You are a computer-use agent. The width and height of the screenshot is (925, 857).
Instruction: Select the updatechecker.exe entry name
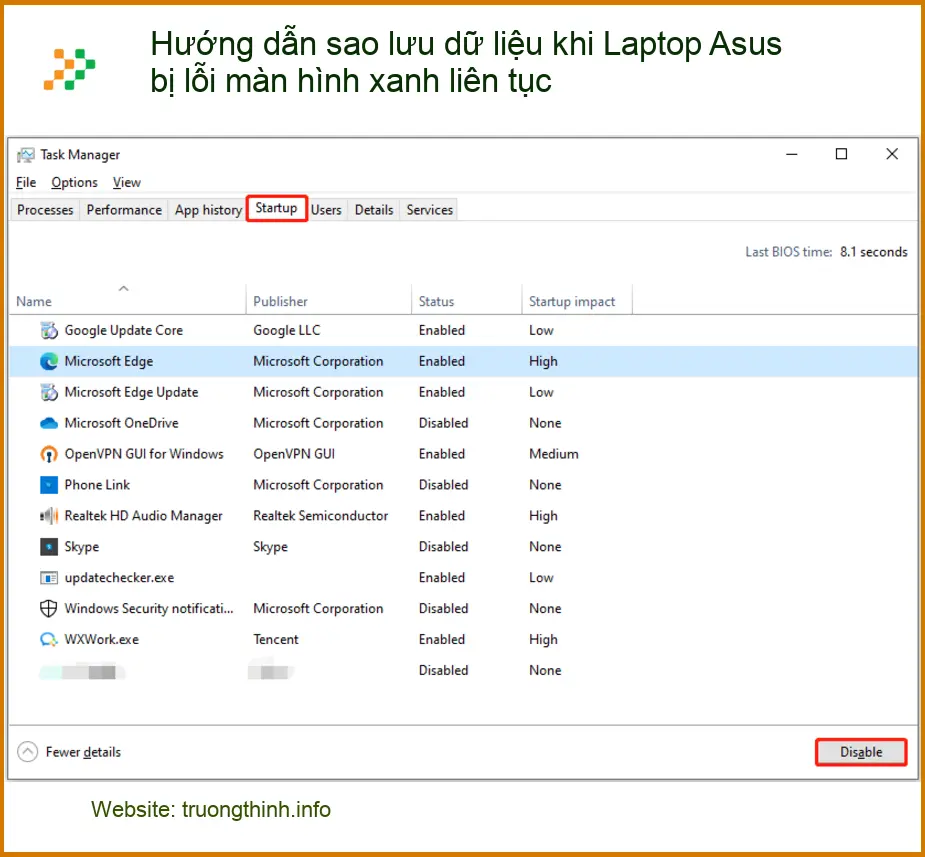coord(119,577)
